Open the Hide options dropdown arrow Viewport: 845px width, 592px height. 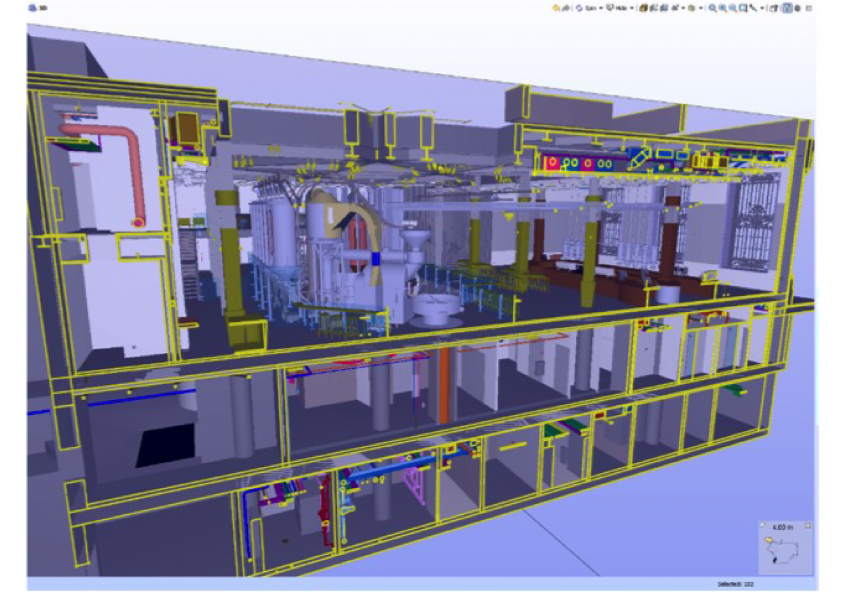tap(632, 8)
